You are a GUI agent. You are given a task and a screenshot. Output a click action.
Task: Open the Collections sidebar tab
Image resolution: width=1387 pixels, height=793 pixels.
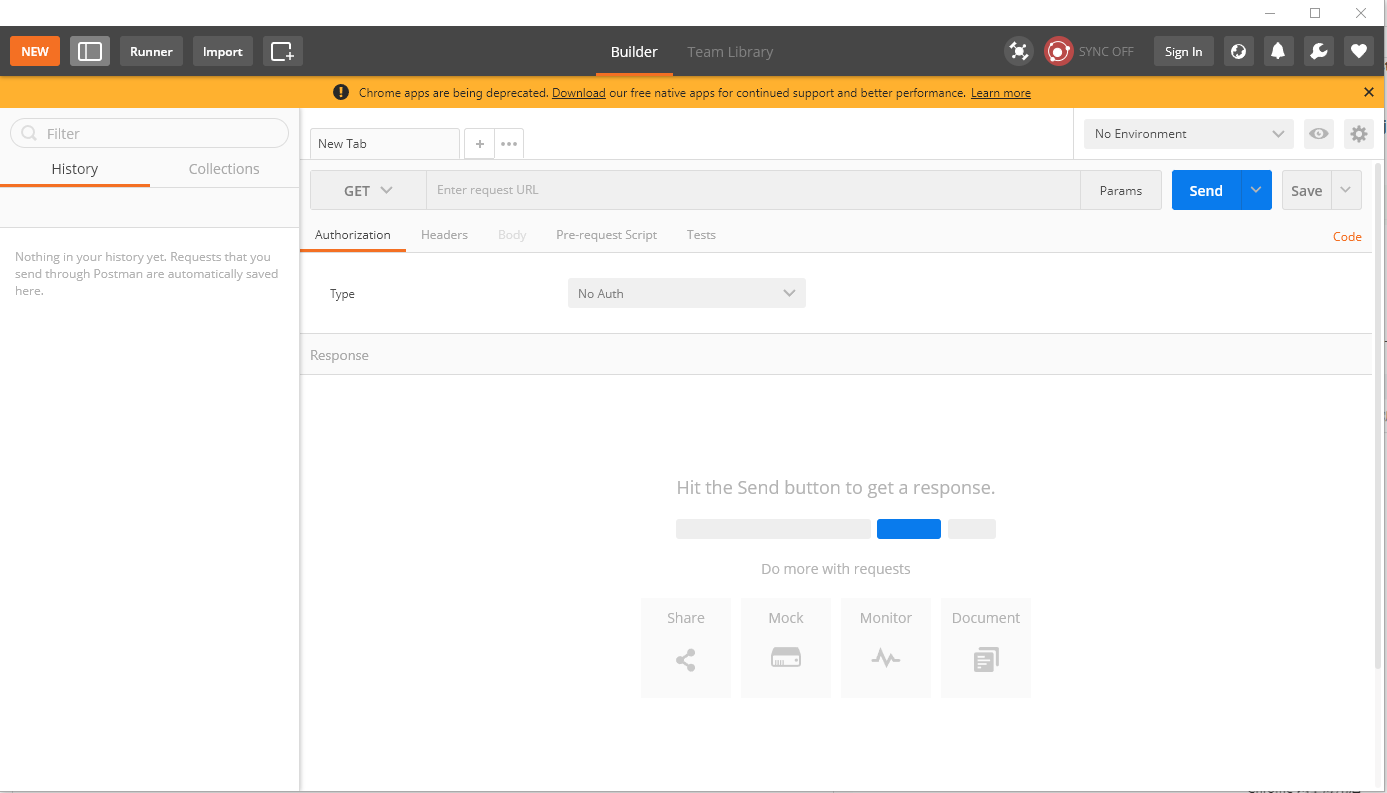click(x=224, y=169)
